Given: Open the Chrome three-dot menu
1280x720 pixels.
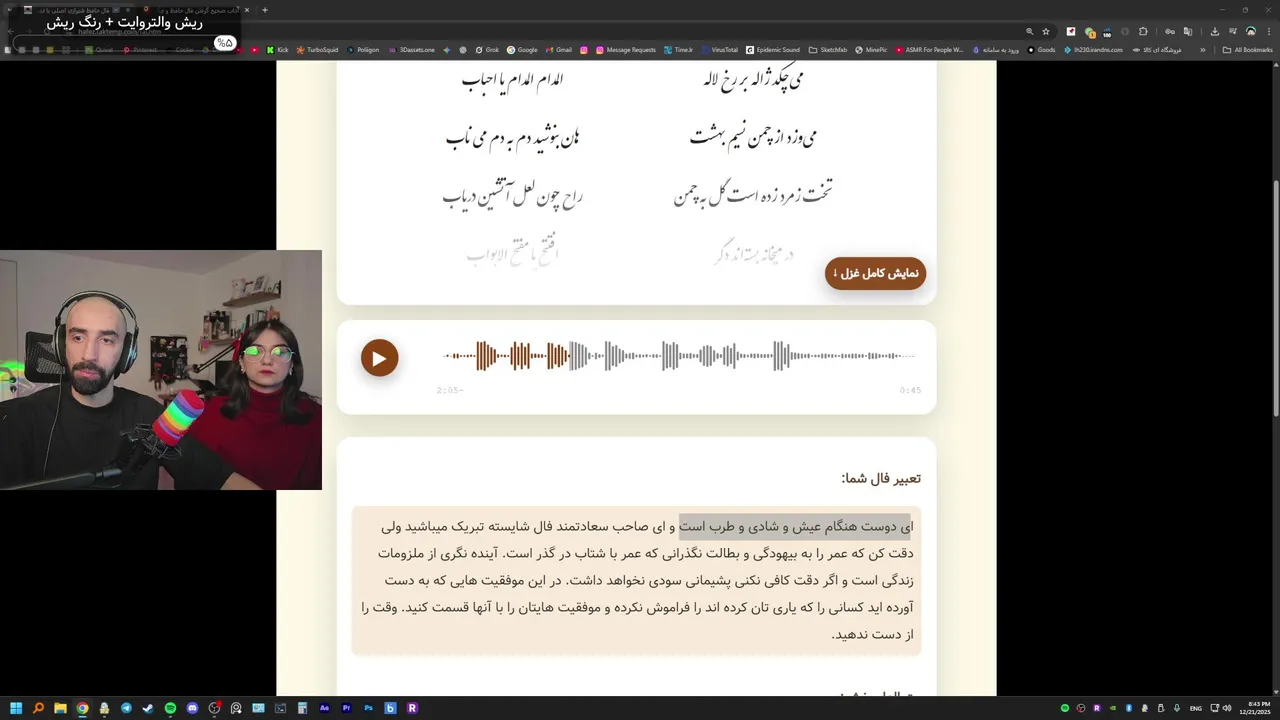Looking at the screenshot, I should pos(1269,31).
